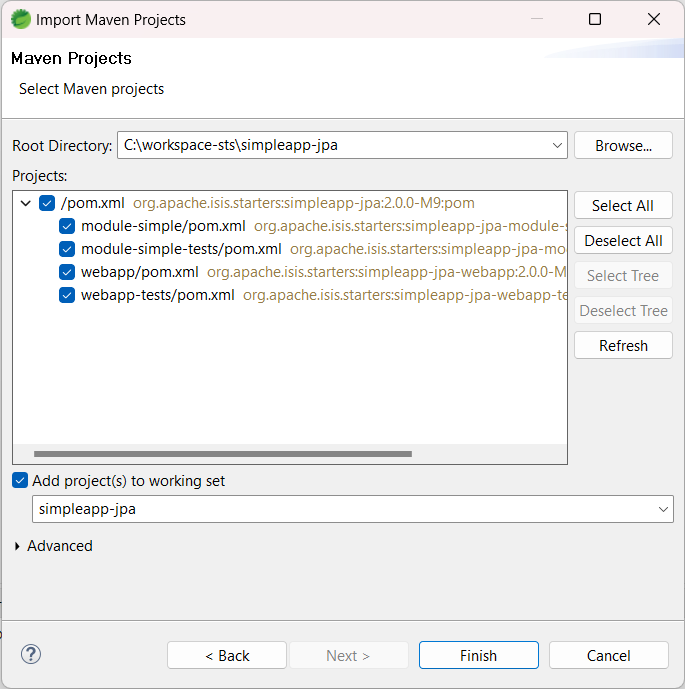This screenshot has width=685, height=689.
Task: Uncheck module-simple/pom.xml project checkbox
Action: tap(67, 226)
